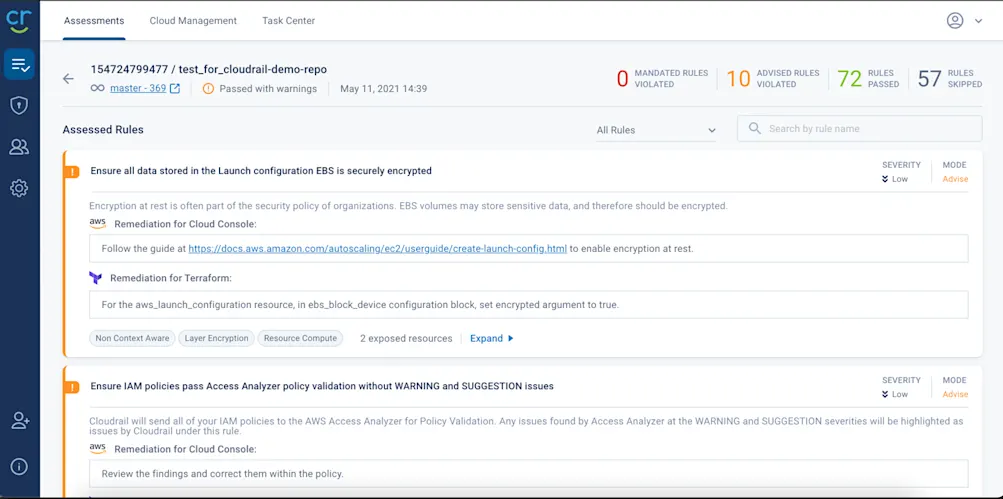
Task: Click the 72 Rules Passed counter
Action: pyautogui.click(x=868, y=79)
